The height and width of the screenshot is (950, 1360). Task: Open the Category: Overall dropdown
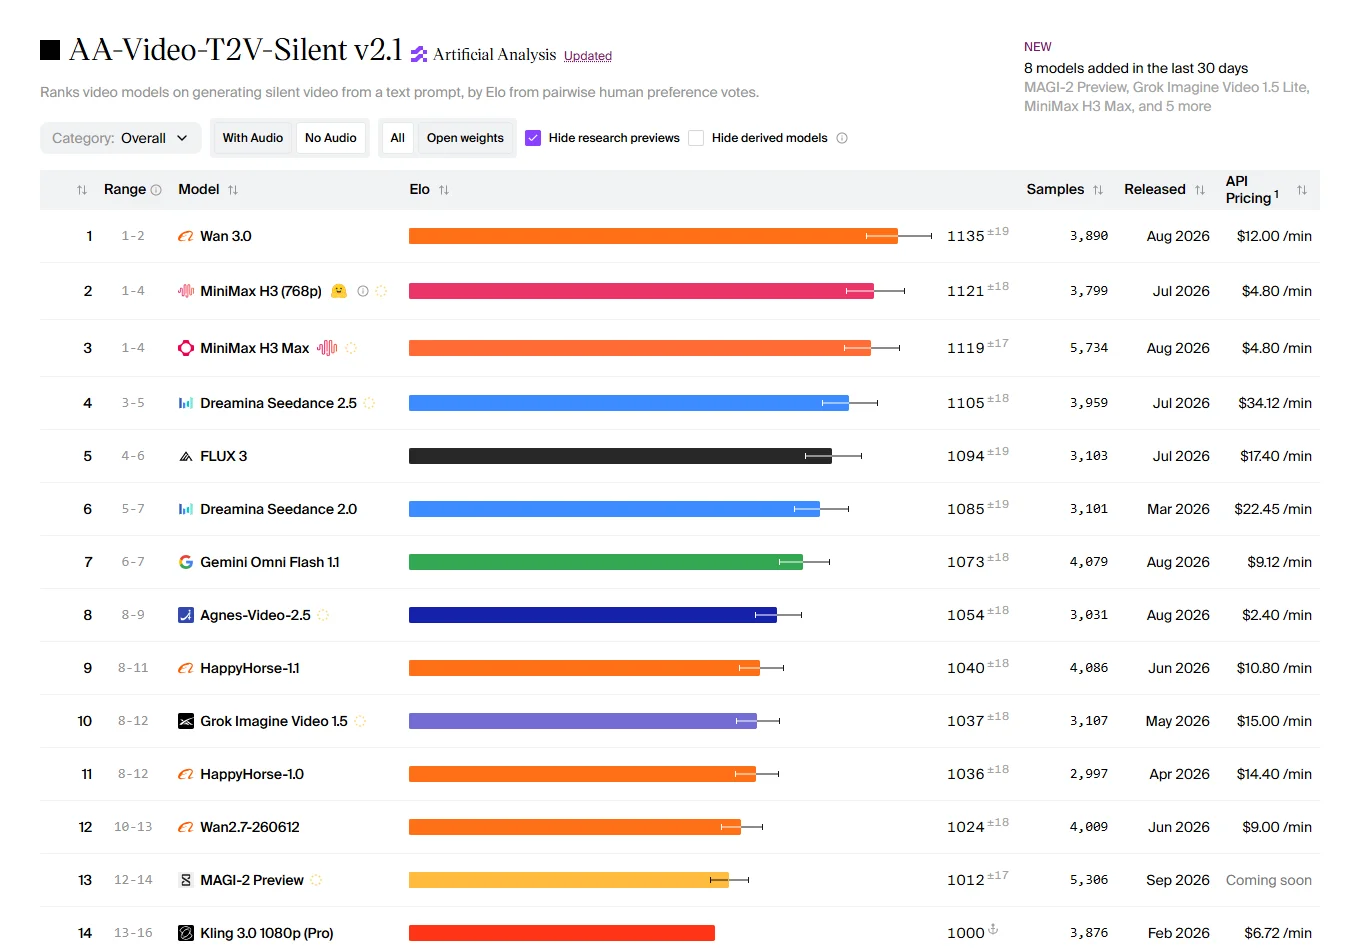(120, 138)
